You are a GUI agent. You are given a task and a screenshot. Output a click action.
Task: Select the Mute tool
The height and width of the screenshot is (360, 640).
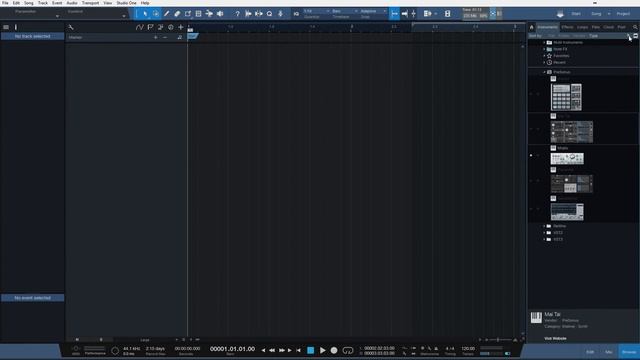coord(198,14)
